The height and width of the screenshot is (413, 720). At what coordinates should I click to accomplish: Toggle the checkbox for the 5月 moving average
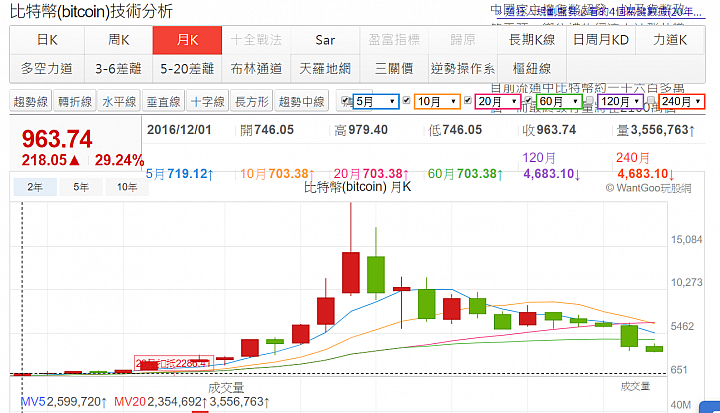[x=345, y=100]
